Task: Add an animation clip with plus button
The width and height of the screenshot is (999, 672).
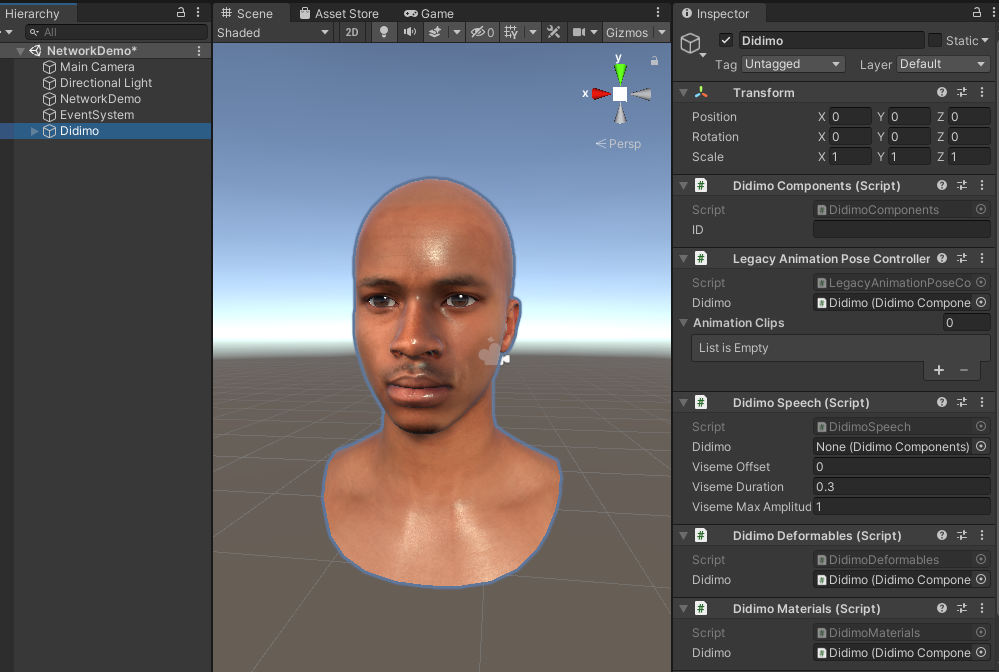Action: (x=938, y=370)
